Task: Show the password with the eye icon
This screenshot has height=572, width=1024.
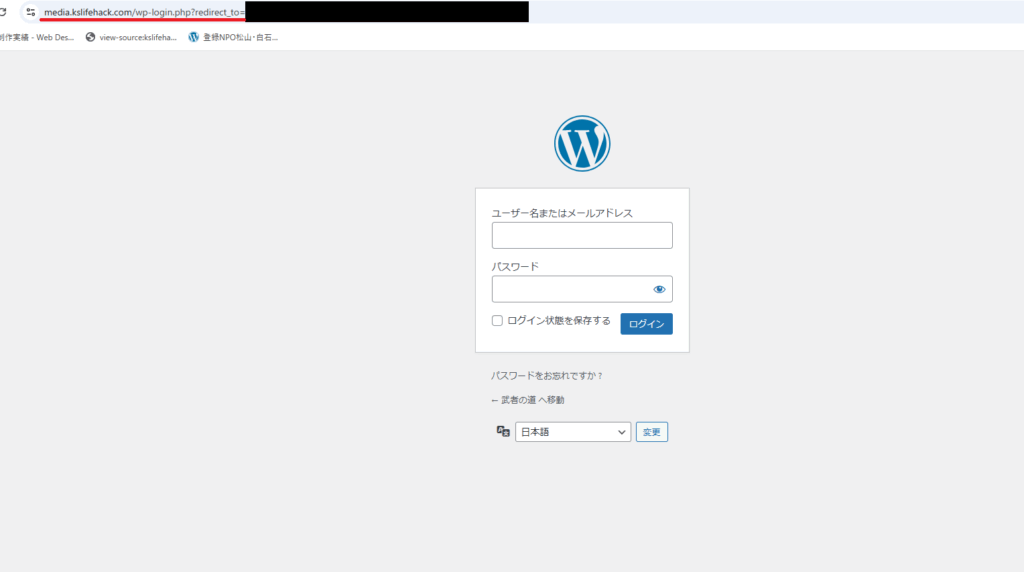Action: (x=659, y=289)
